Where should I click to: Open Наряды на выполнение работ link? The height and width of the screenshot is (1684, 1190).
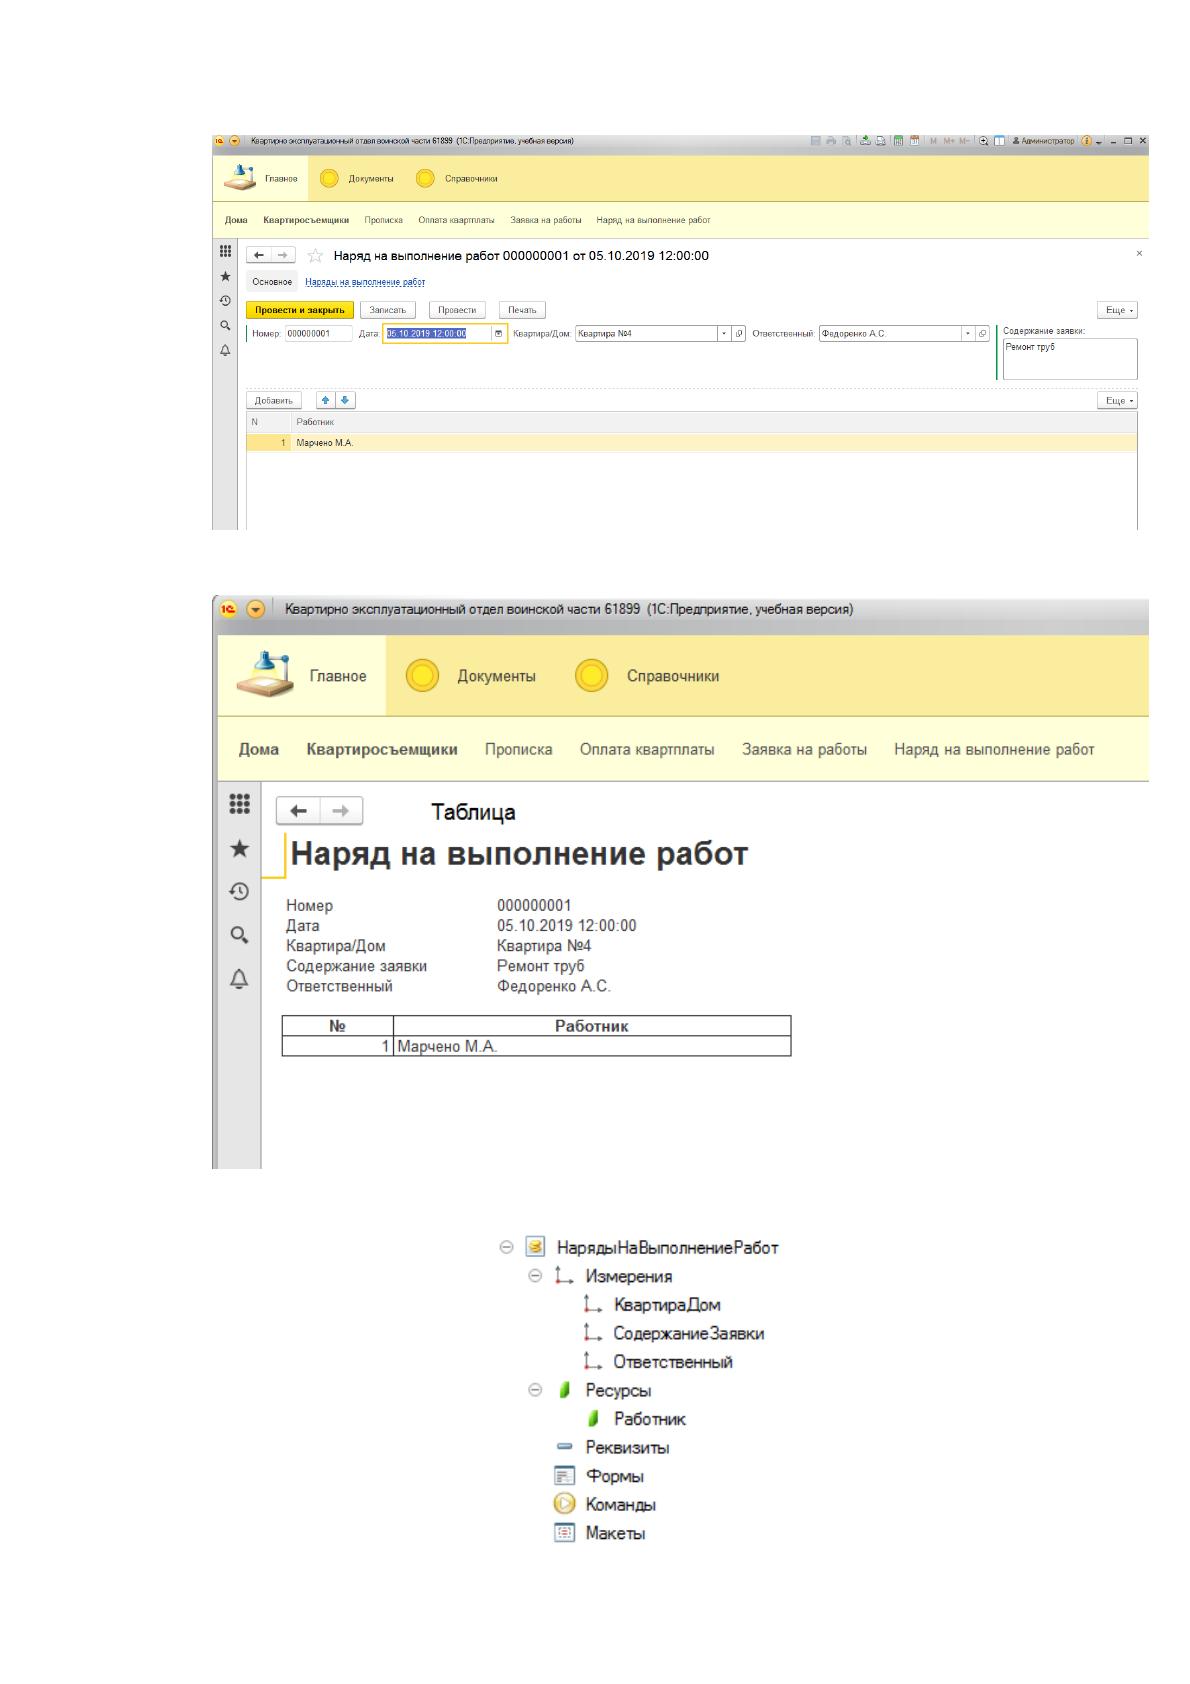[365, 283]
